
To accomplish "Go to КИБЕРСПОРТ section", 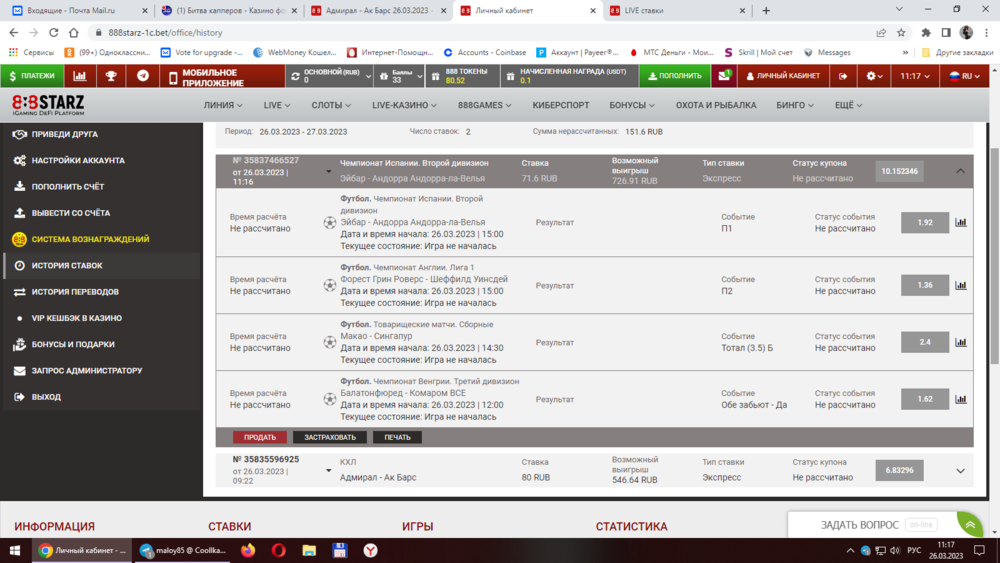I will point(561,105).
